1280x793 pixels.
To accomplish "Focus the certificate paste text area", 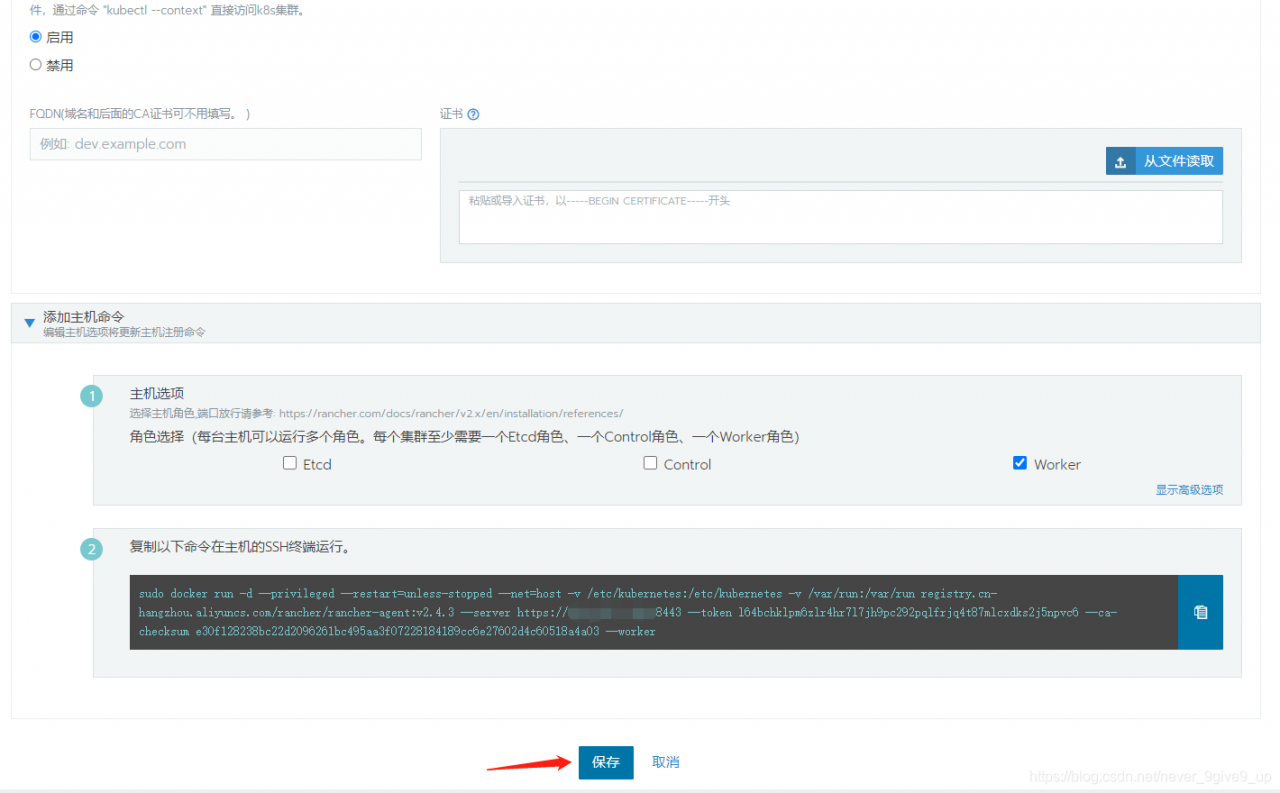I will (840, 217).
